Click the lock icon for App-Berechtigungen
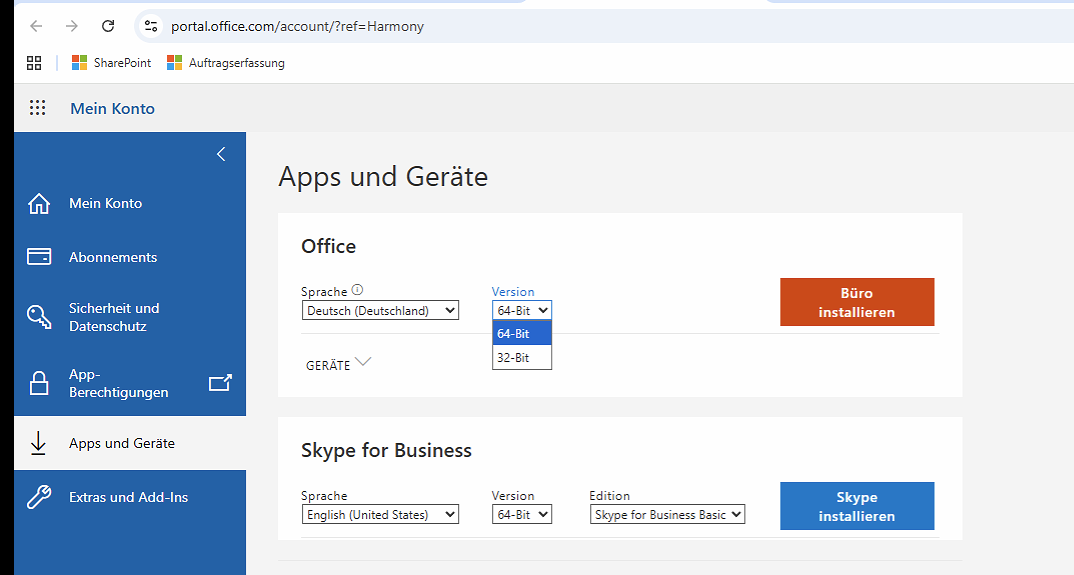The width and height of the screenshot is (1074, 575). [39, 383]
